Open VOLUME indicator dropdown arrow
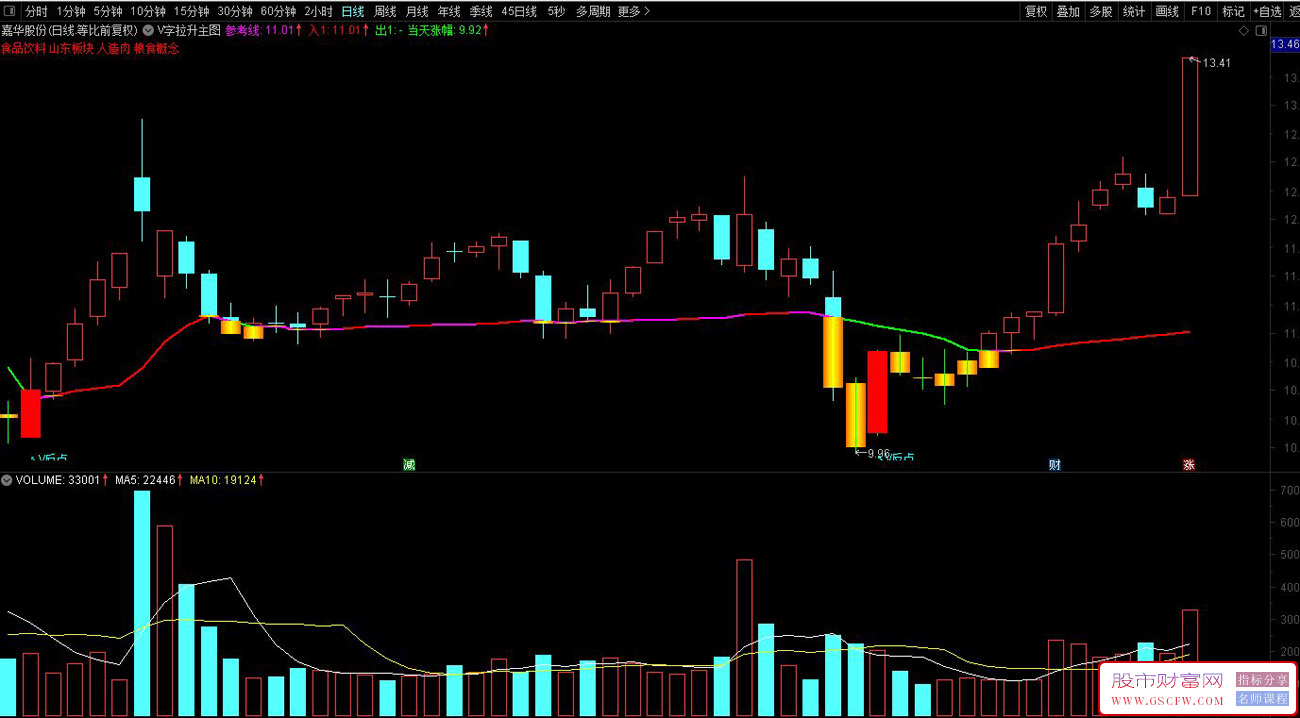This screenshot has width=1300, height=718. (7, 480)
